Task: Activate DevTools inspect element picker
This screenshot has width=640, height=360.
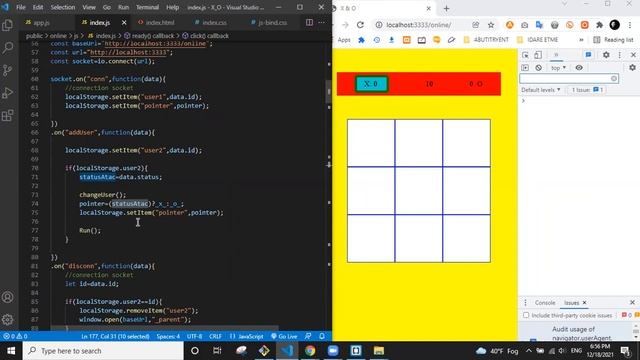Action: tap(525, 55)
